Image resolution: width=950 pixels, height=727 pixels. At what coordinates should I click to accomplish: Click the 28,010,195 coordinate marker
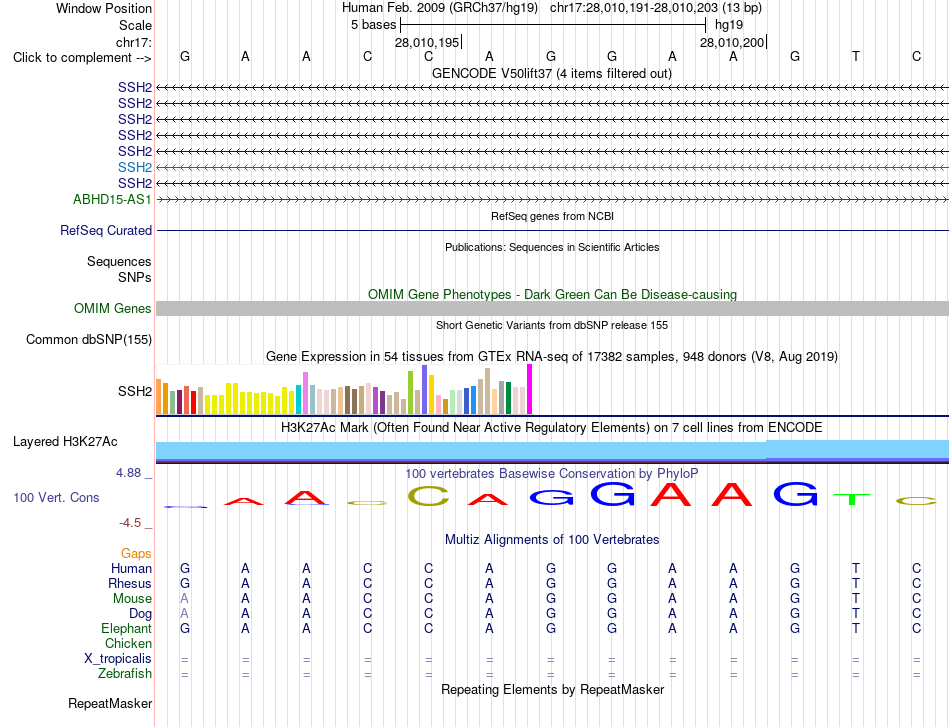[427, 42]
